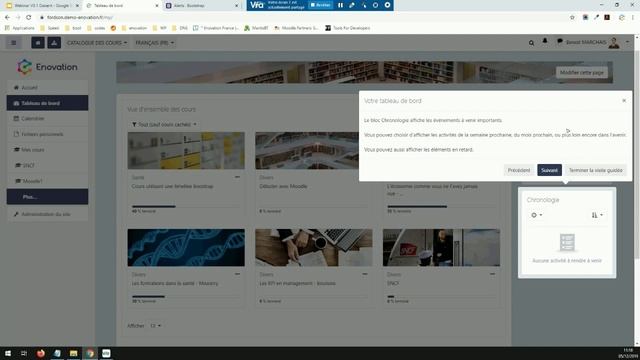Click Modifier cette page button

coord(582,72)
